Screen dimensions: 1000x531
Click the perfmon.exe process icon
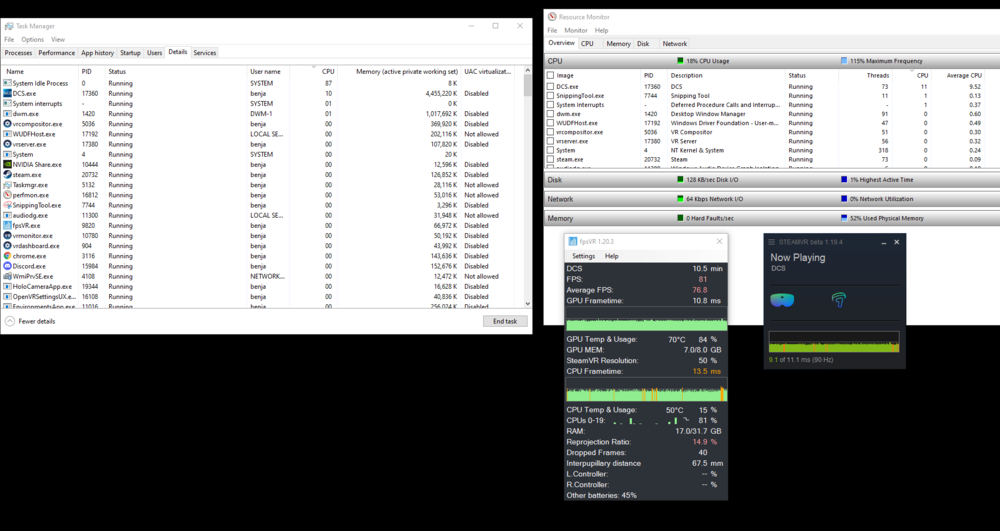8,195
